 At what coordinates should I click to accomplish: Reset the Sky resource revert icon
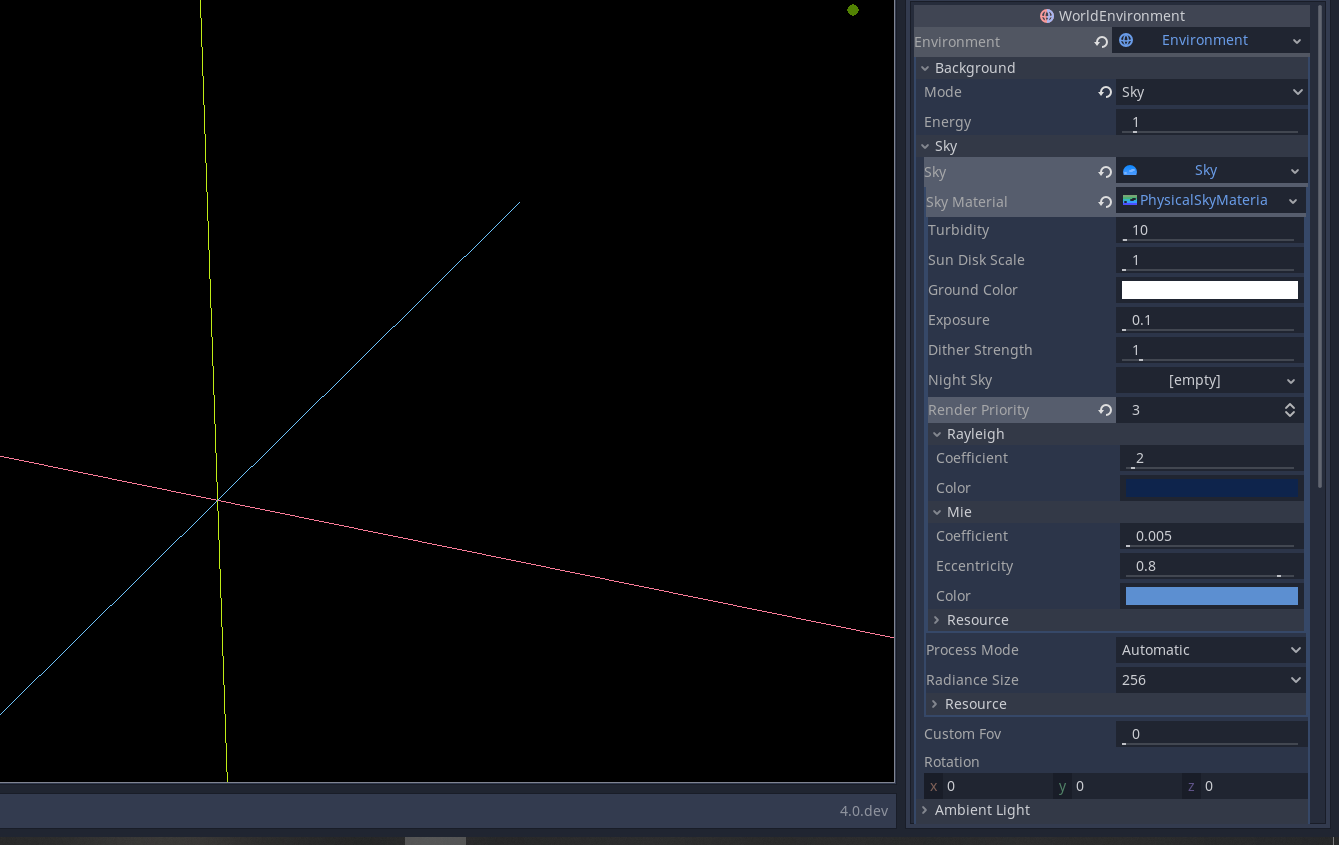[1105, 172]
